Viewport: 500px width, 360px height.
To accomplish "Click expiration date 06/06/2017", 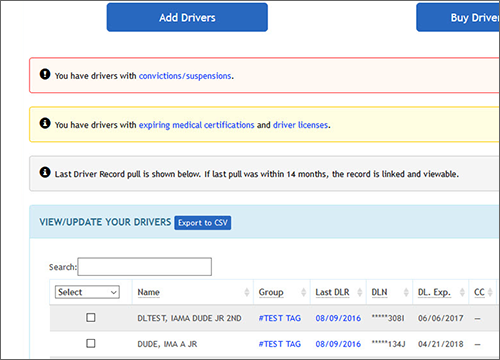I will (x=441, y=318).
